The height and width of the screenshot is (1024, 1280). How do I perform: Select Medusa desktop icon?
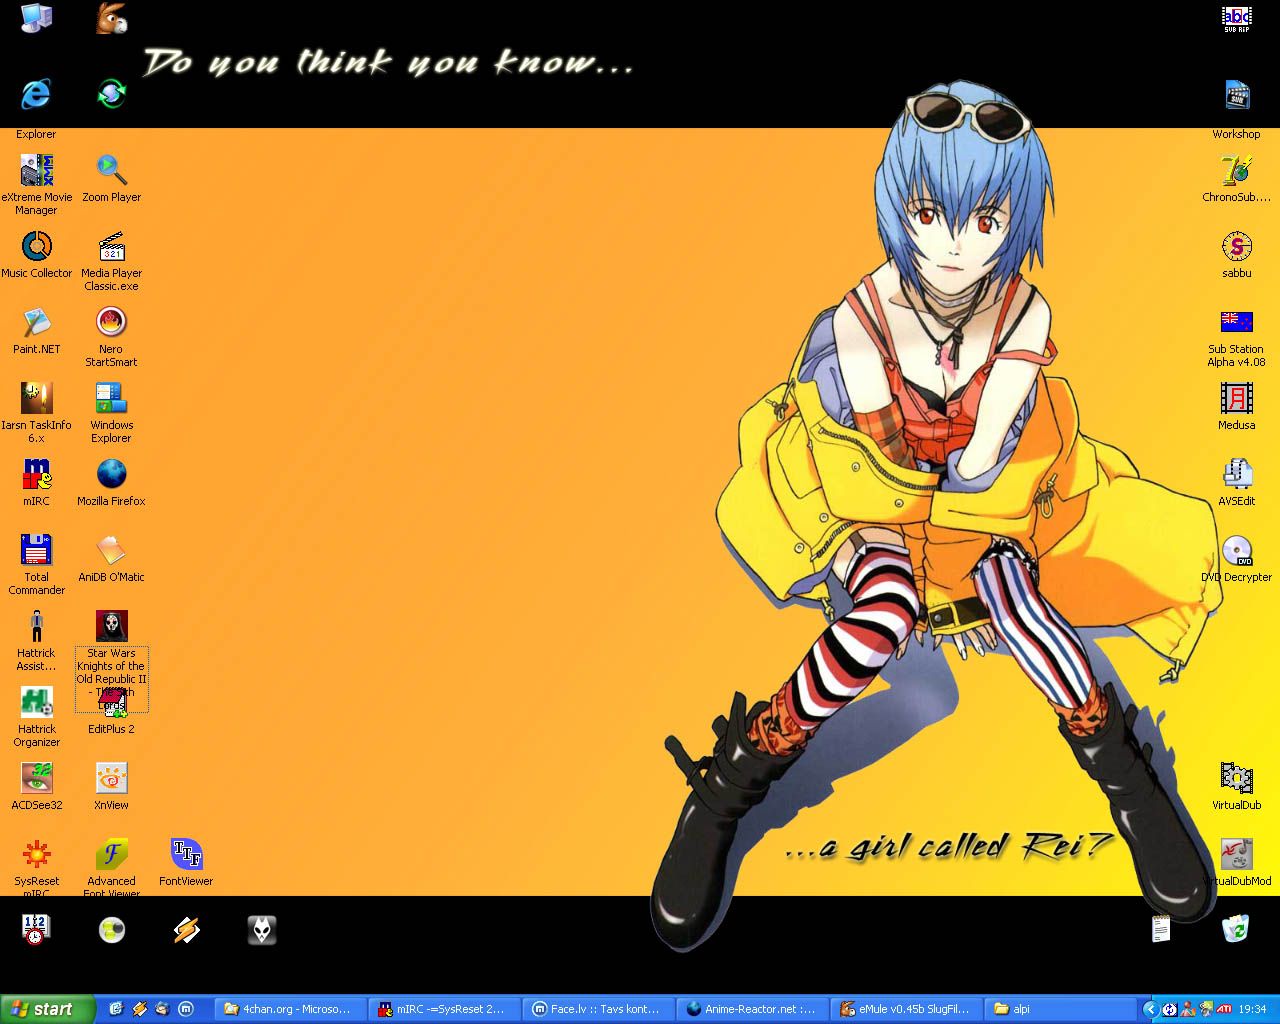point(1237,398)
